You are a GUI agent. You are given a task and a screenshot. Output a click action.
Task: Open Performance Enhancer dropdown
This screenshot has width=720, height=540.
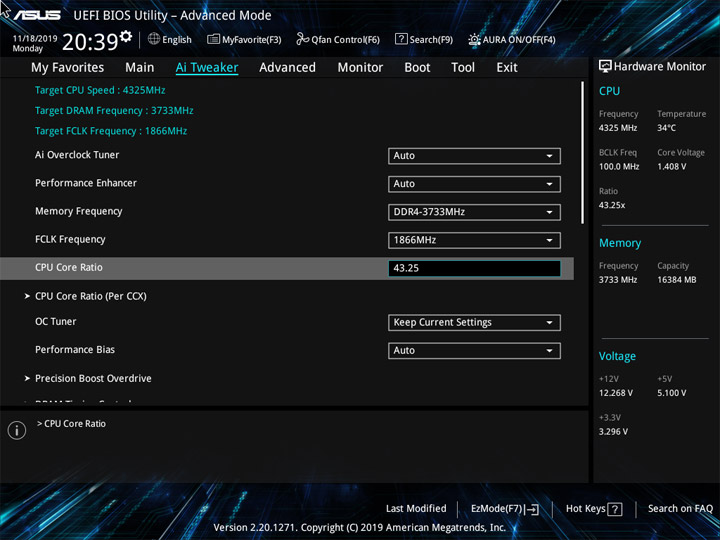pyautogui.click(x=474, y=184)
